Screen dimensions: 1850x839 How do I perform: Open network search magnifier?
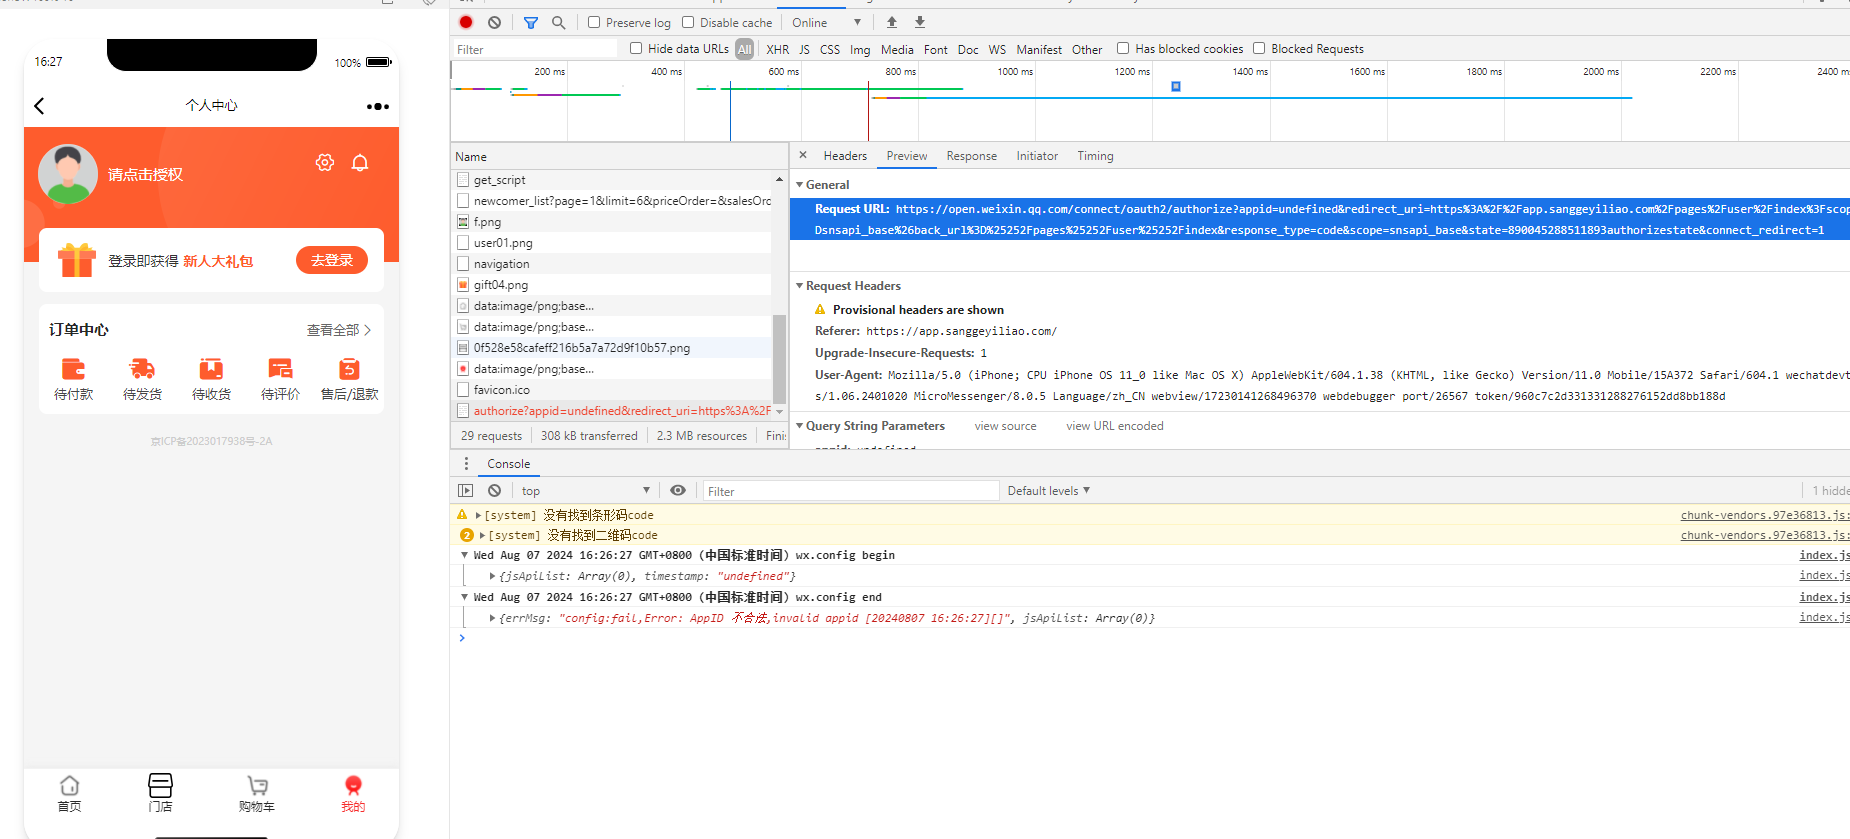tap(558, 22)
